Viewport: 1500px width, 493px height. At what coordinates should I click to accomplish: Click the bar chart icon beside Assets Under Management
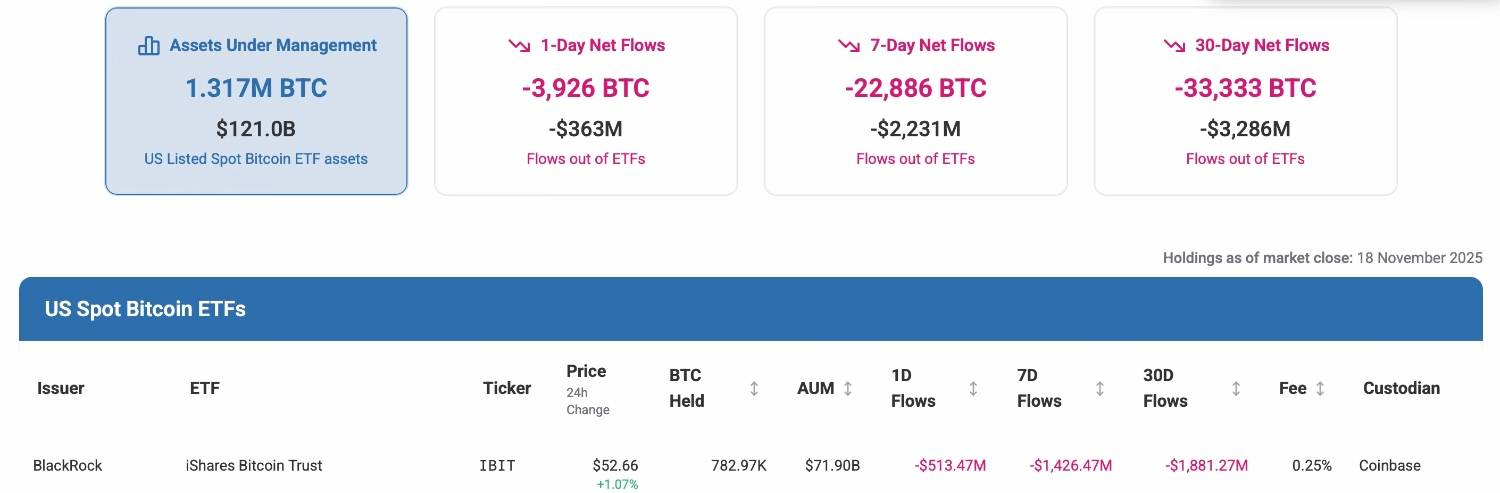(x=148, y=46)
